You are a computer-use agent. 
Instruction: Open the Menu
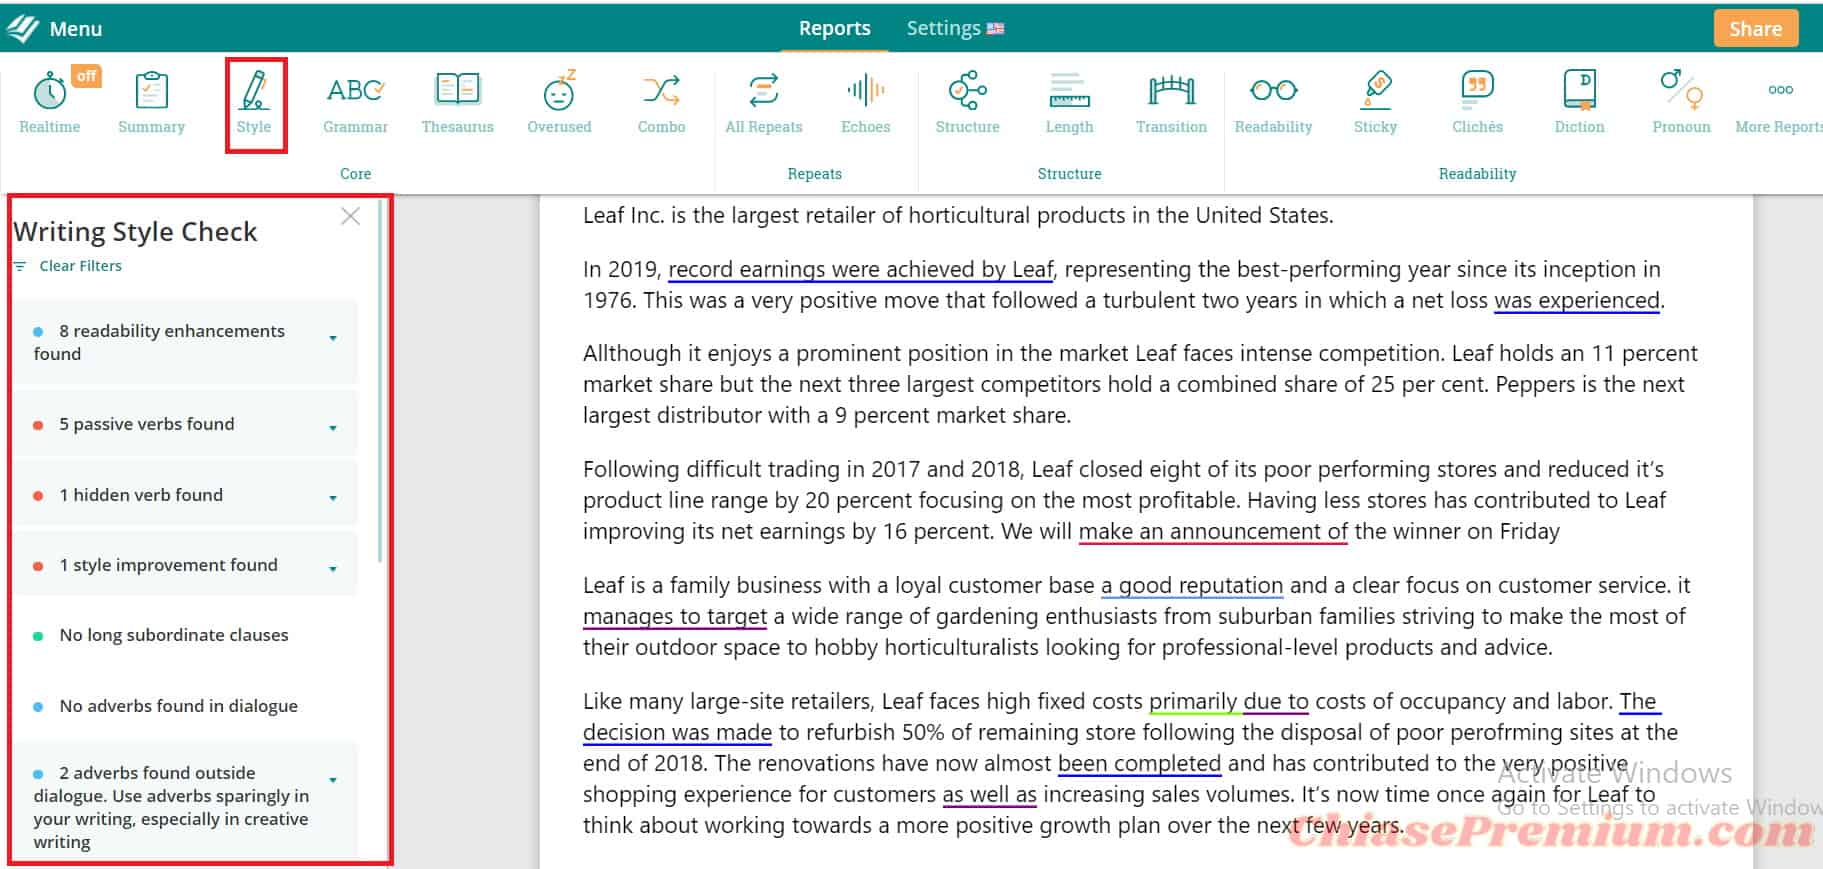[x=76, y=29]
